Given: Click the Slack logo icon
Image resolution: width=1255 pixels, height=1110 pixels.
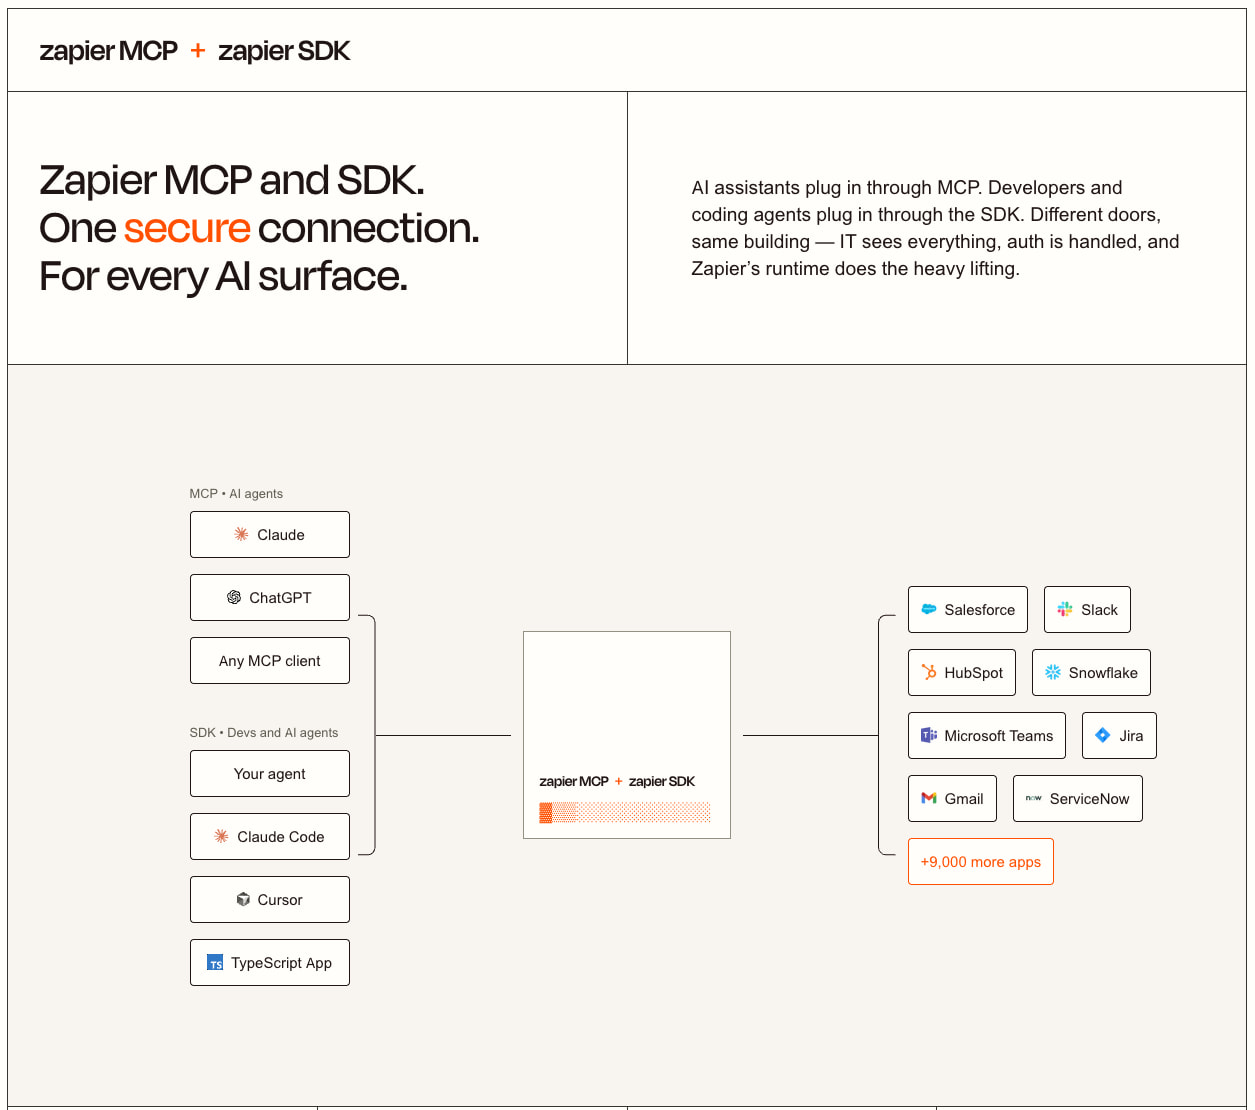Looking at the screenshot, I should tap(1065, 610).
